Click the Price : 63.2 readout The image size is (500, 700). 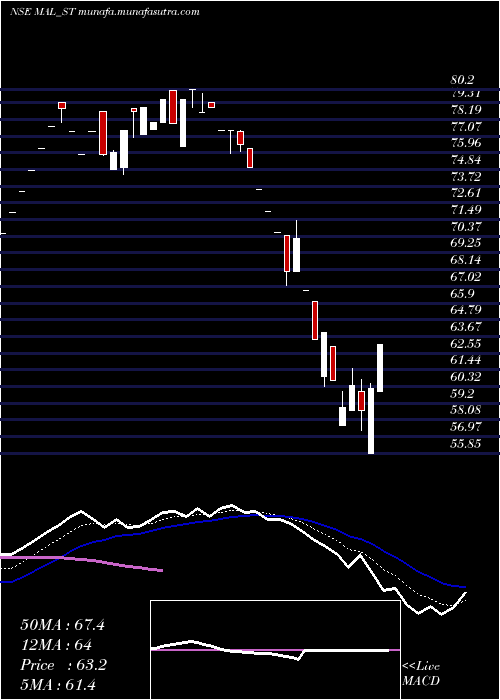(x=63, y=665)
